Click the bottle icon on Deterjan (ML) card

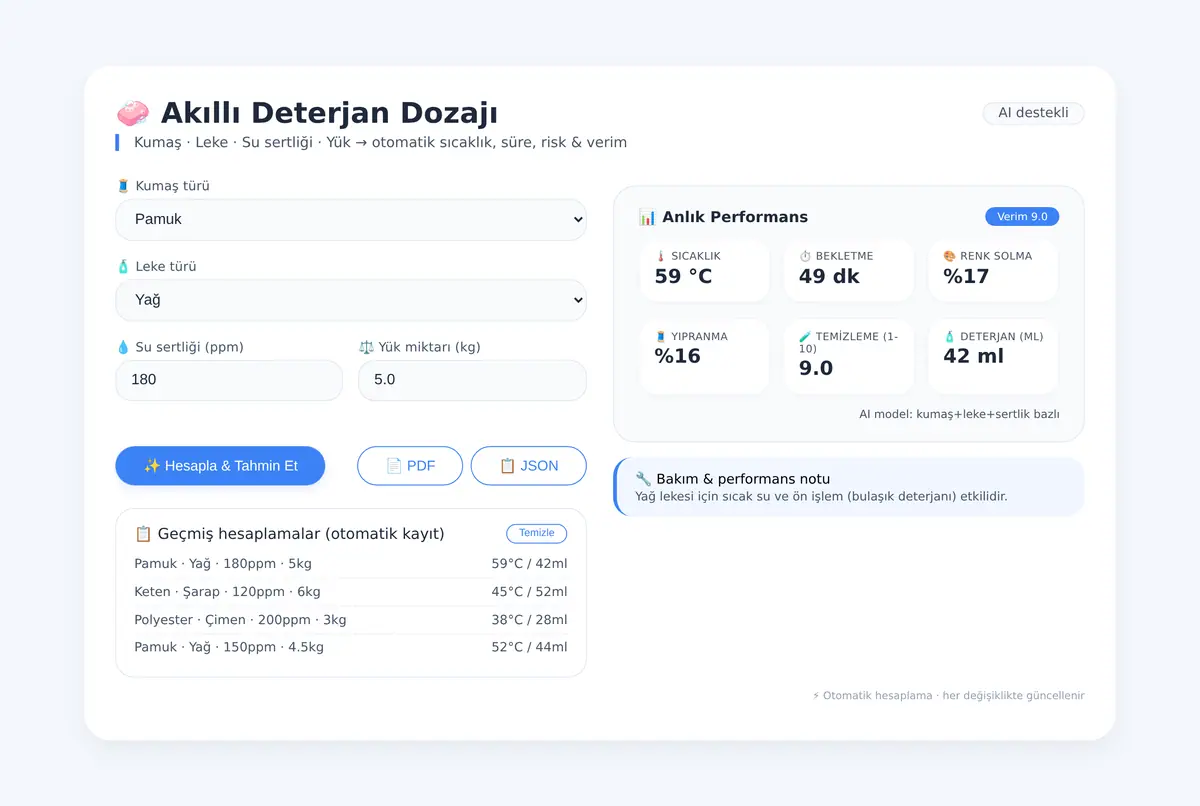click(949, 337)
